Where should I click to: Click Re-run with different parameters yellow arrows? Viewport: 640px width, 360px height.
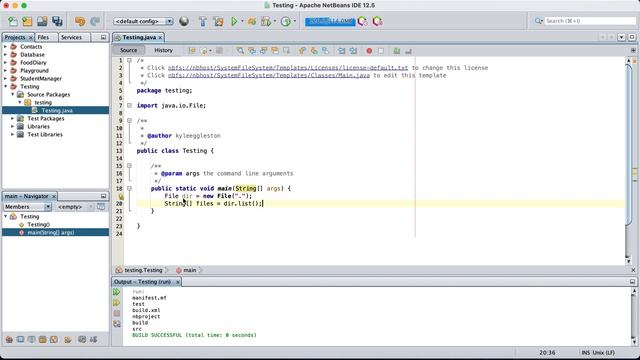117,302
